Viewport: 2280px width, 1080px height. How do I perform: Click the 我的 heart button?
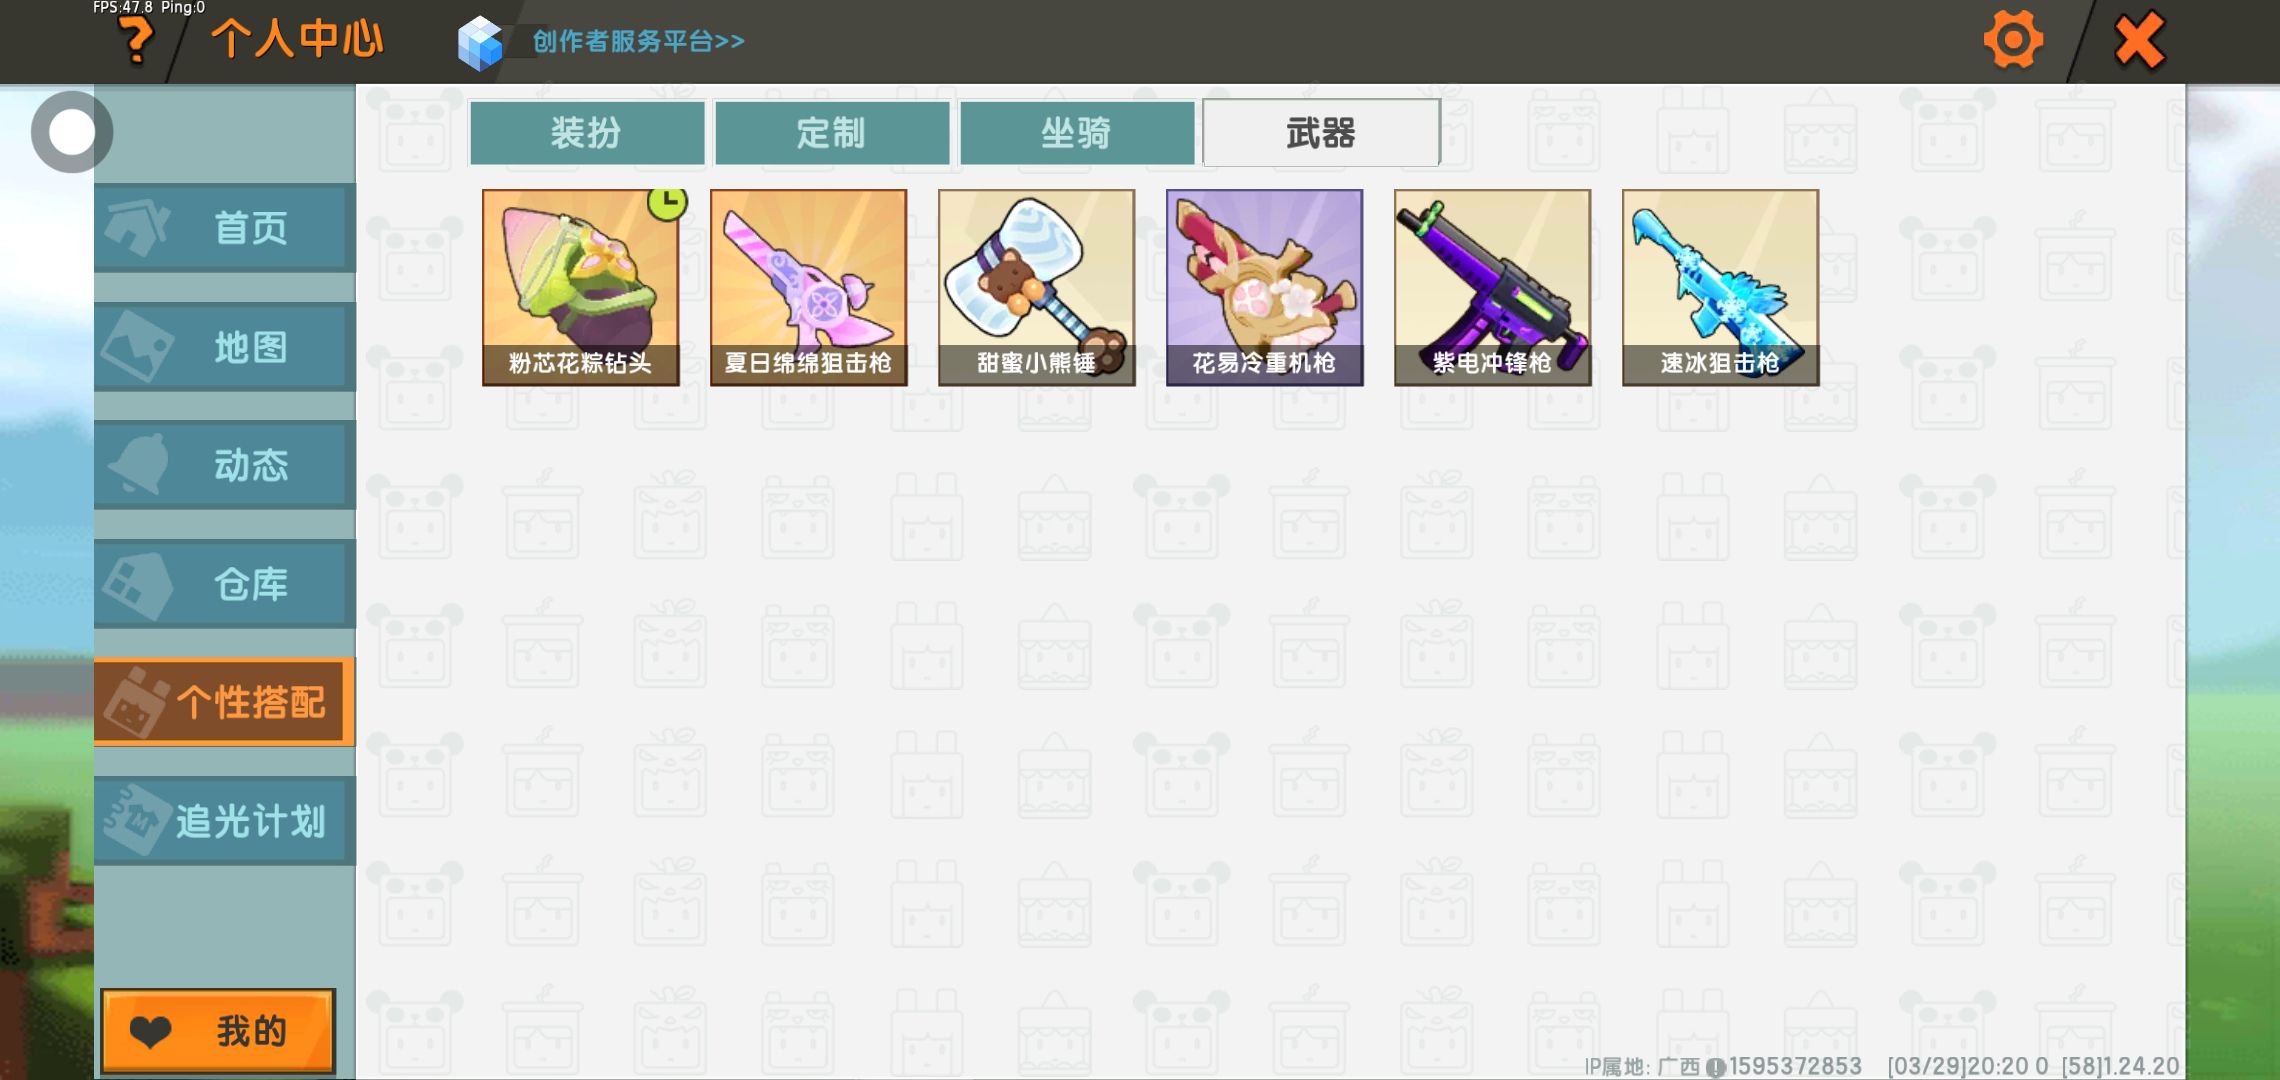[x=218, y=1031]
